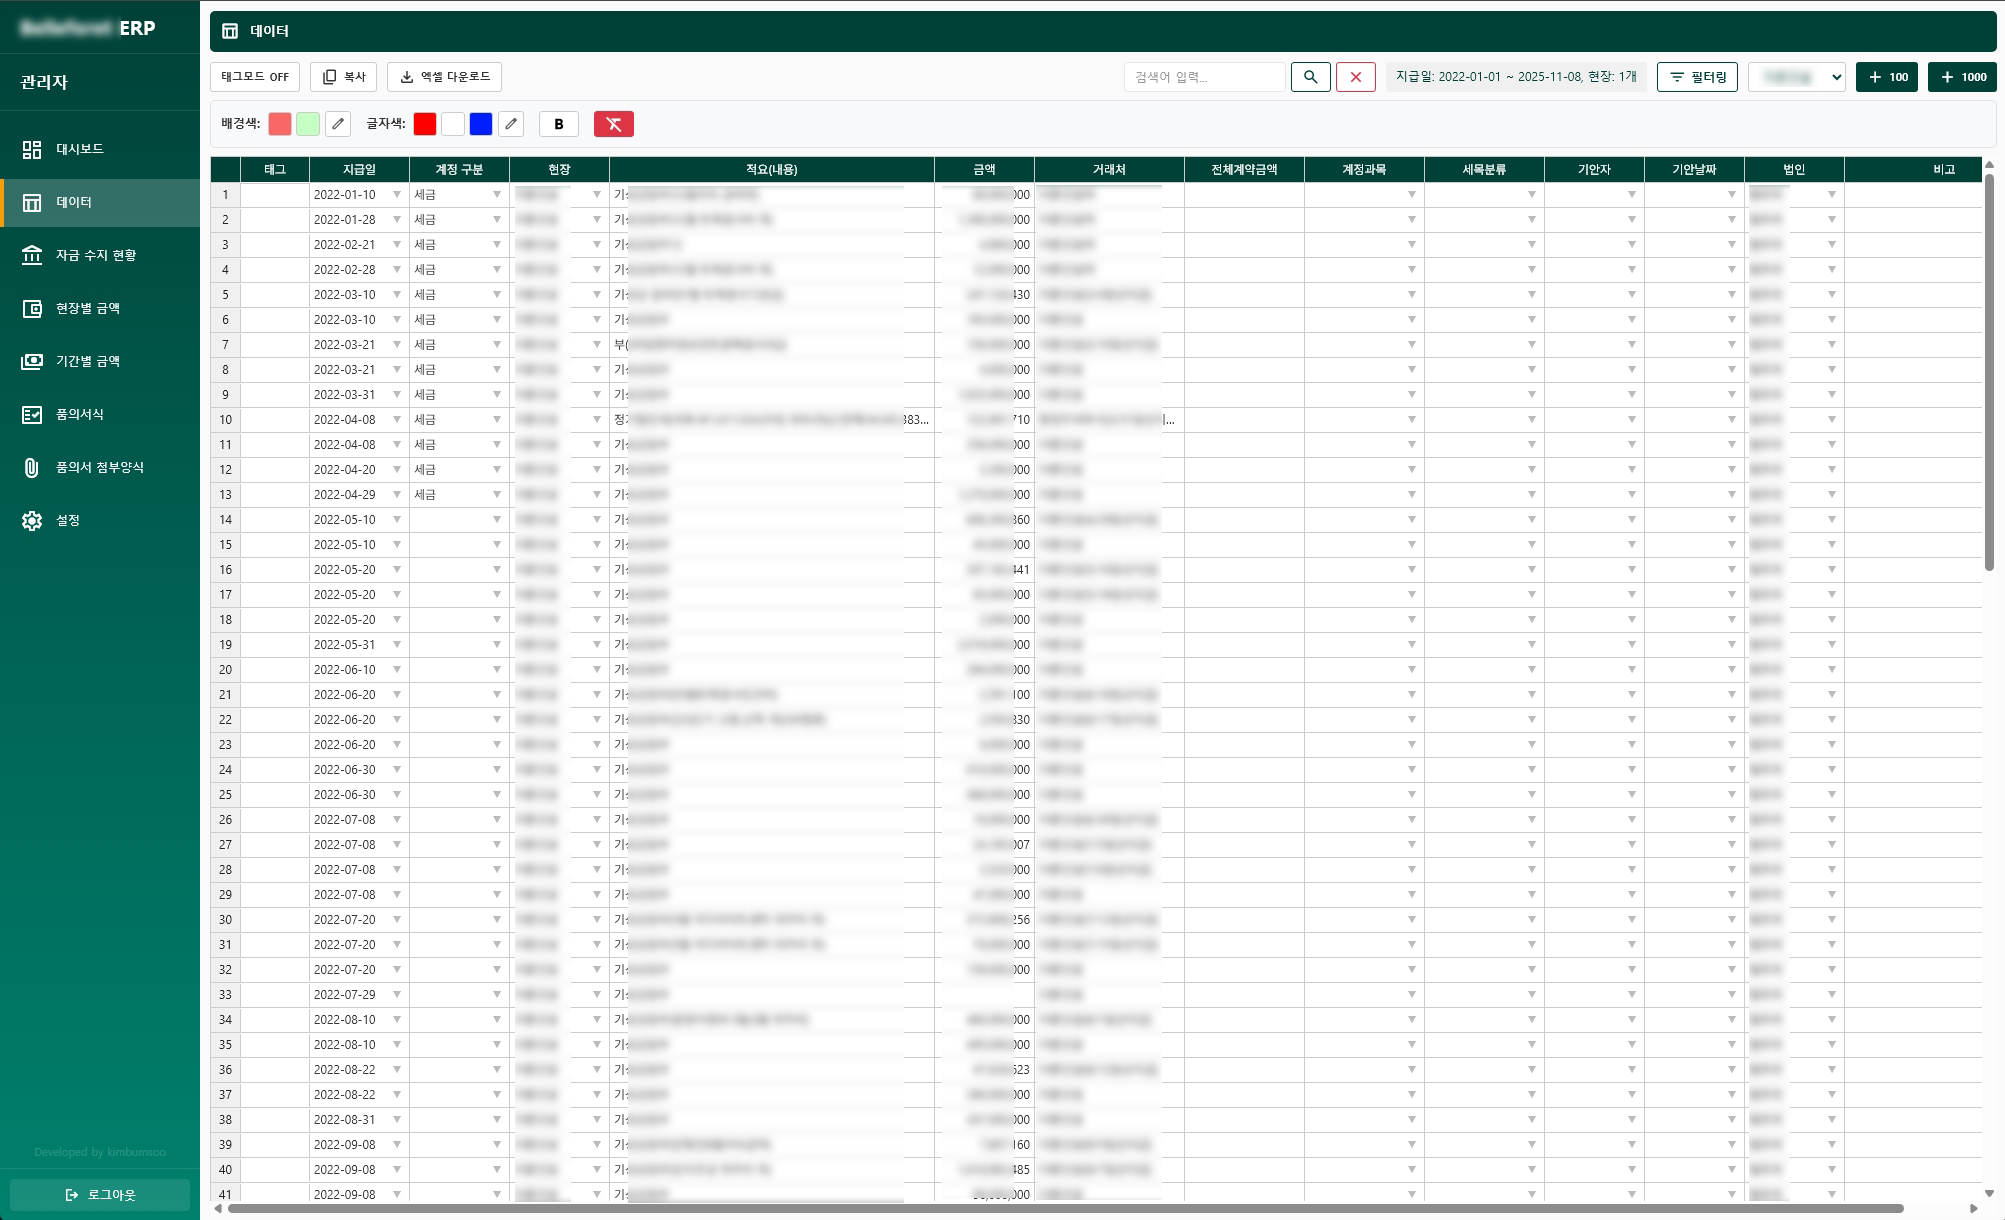Viewport: 2005px width, 1220px height.
Task: Open 품의서 첨부양식 paperclip item
Action: tap(99, 467)
